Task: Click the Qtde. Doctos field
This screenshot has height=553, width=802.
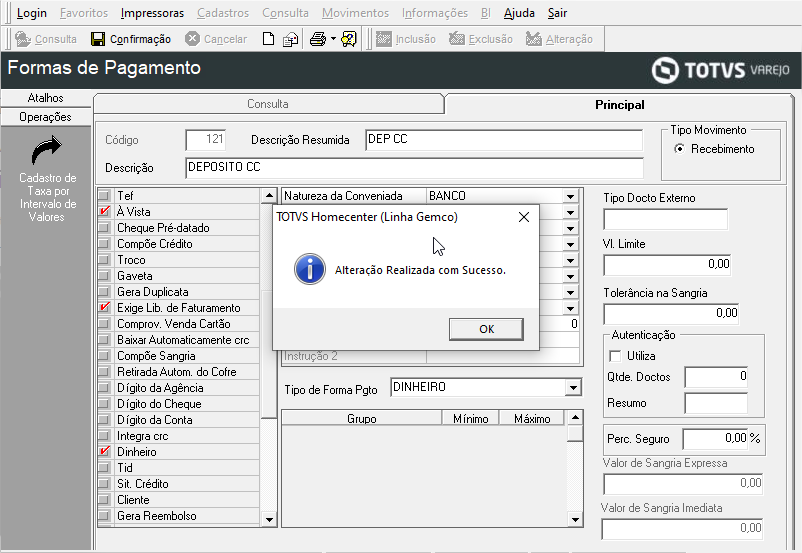Action: (716, 377)
